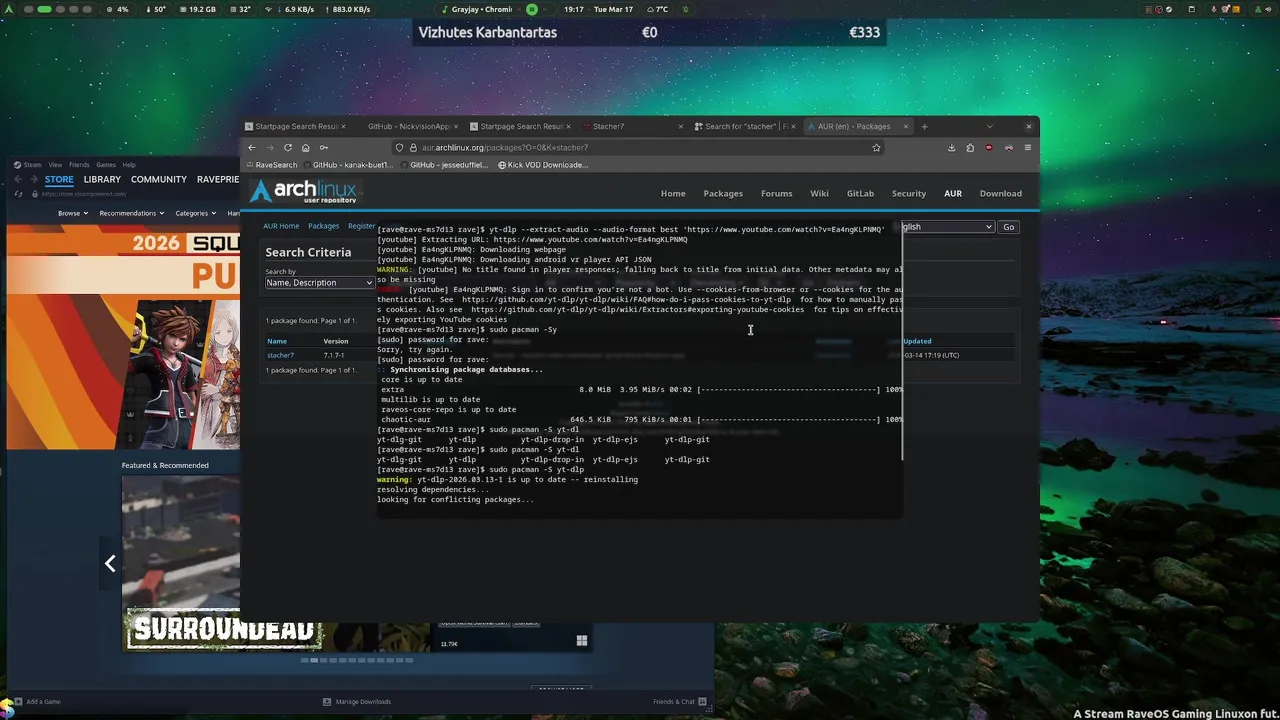Close the AUR (en) - Packages tab

coord(905,126)
